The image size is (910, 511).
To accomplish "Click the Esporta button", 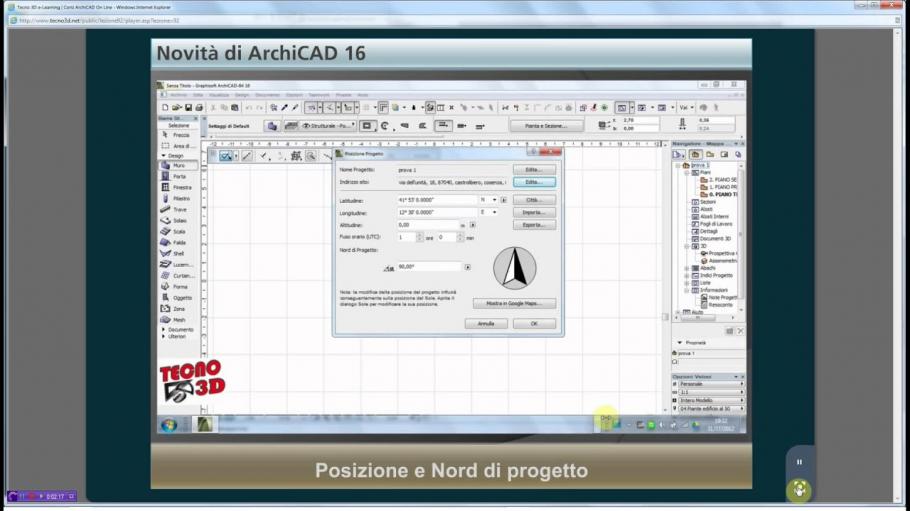I will [x=534, y=225].
